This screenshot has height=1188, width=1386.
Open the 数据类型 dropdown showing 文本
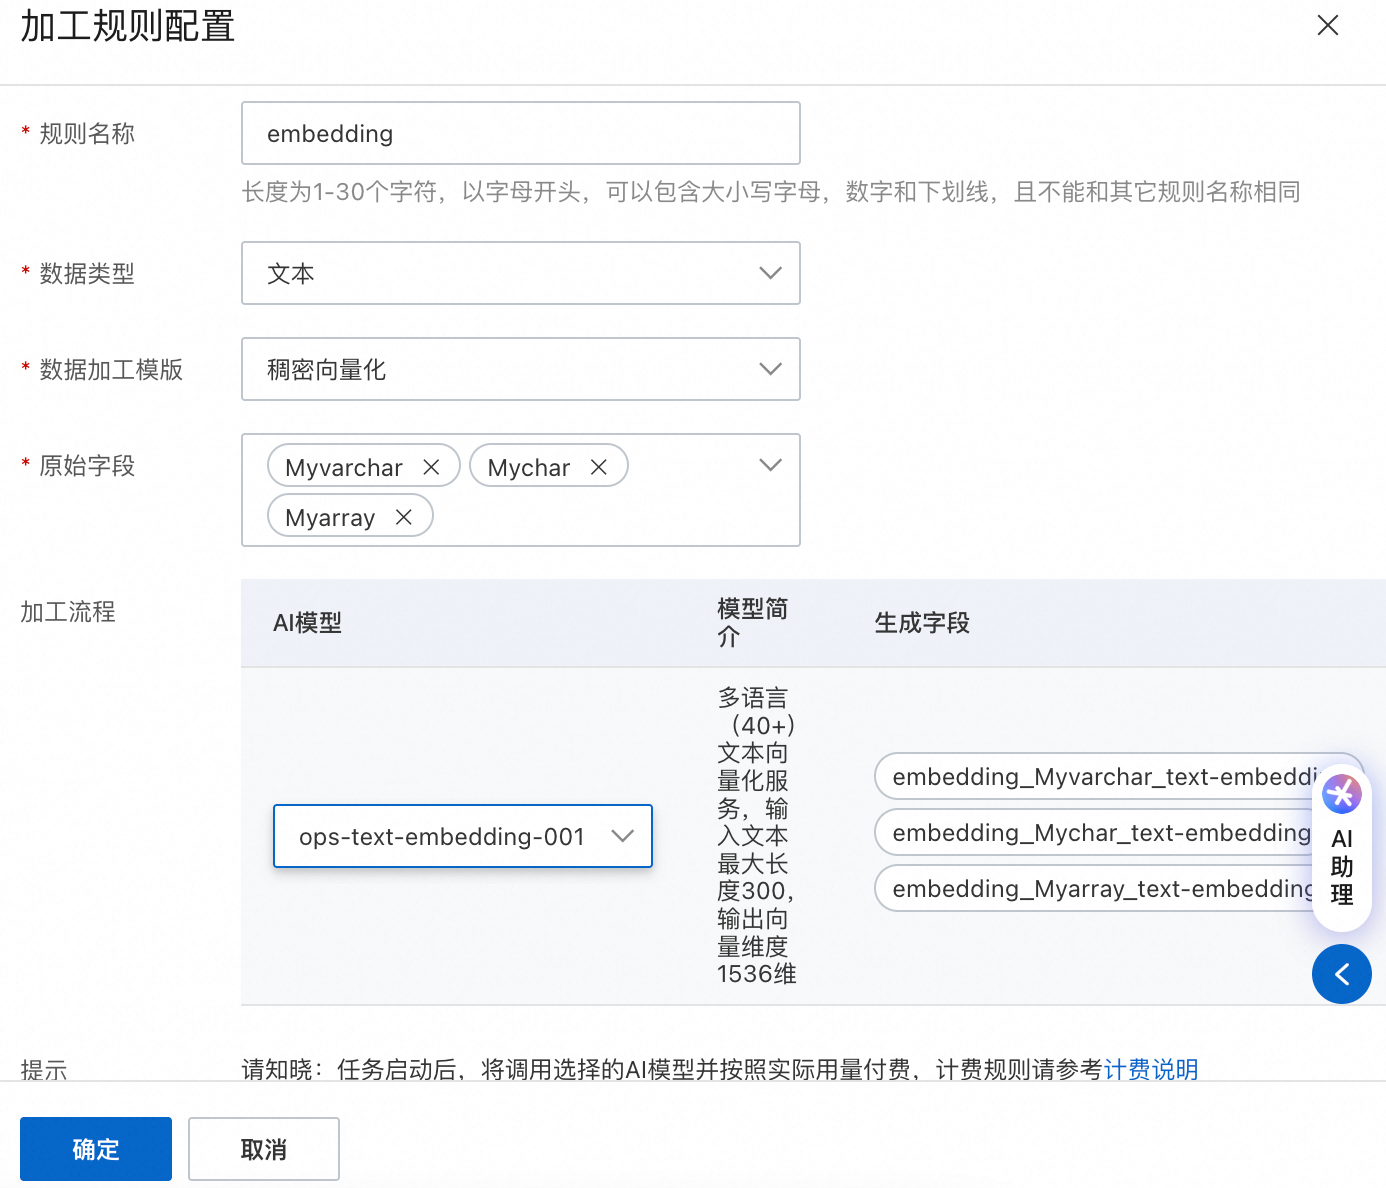(x=521, y=273)
